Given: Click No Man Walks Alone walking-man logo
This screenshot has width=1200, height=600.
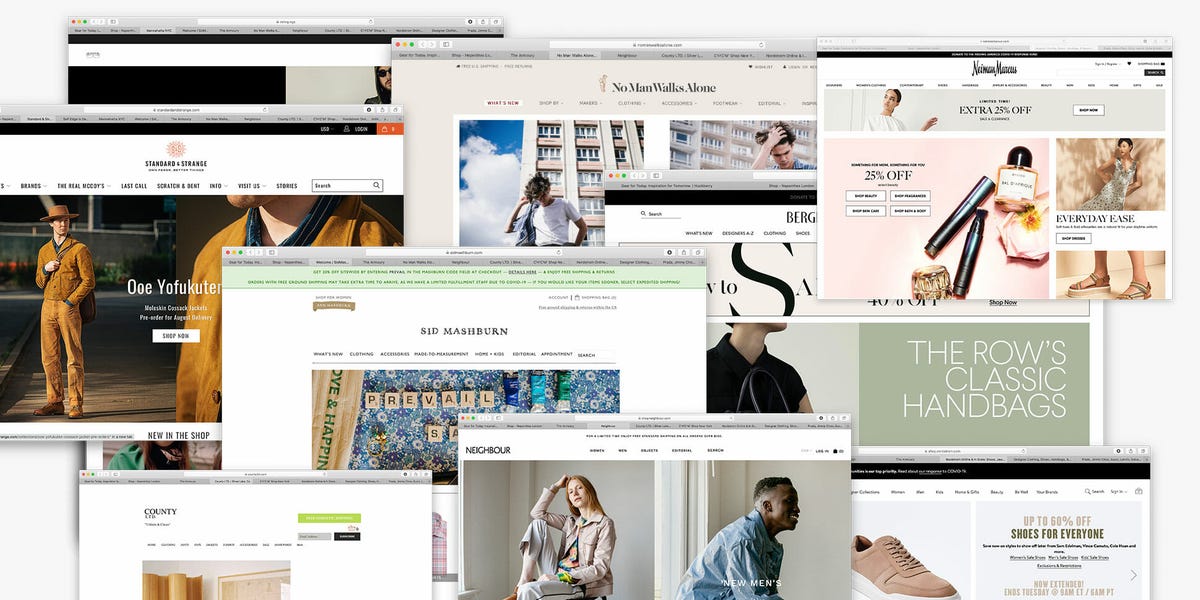Looking at the screenshot, I should 604,85.
